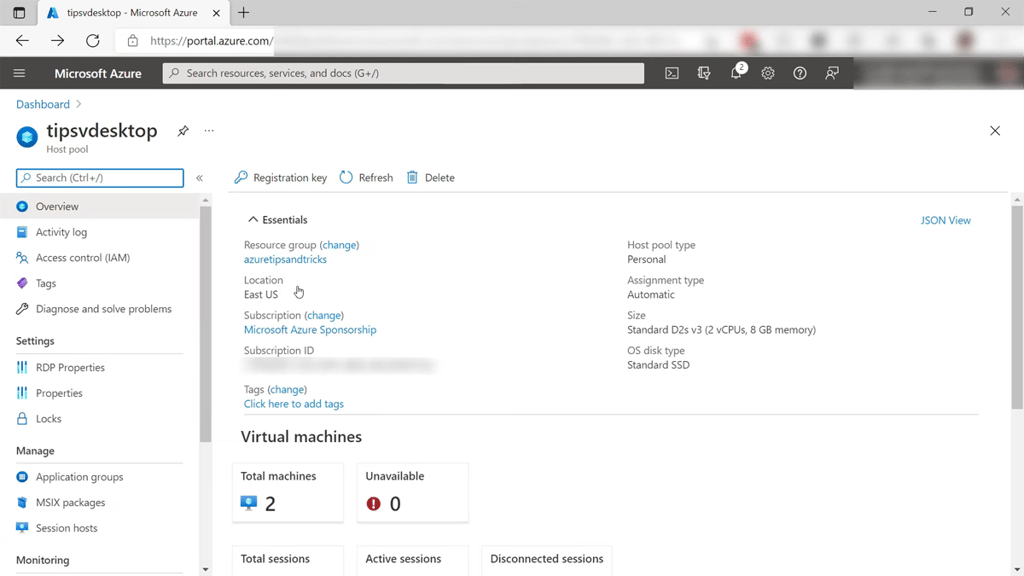Open Session hosts in the Manage section

67,527
